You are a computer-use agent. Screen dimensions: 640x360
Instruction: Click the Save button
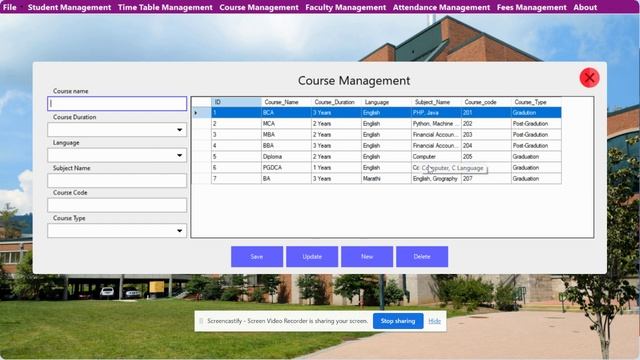257,256
